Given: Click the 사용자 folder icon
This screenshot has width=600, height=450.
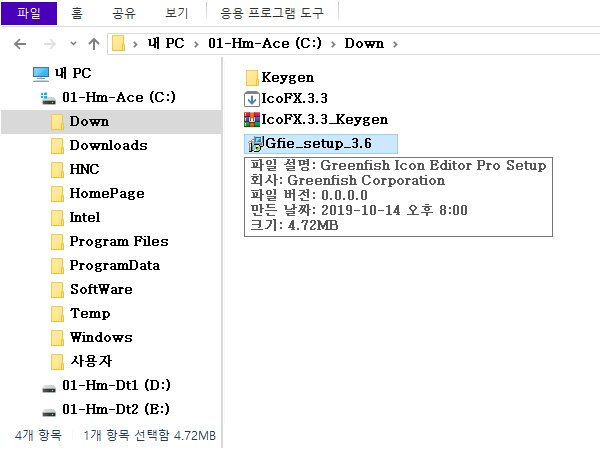Looking at the screenshot, I should (57, 362).
